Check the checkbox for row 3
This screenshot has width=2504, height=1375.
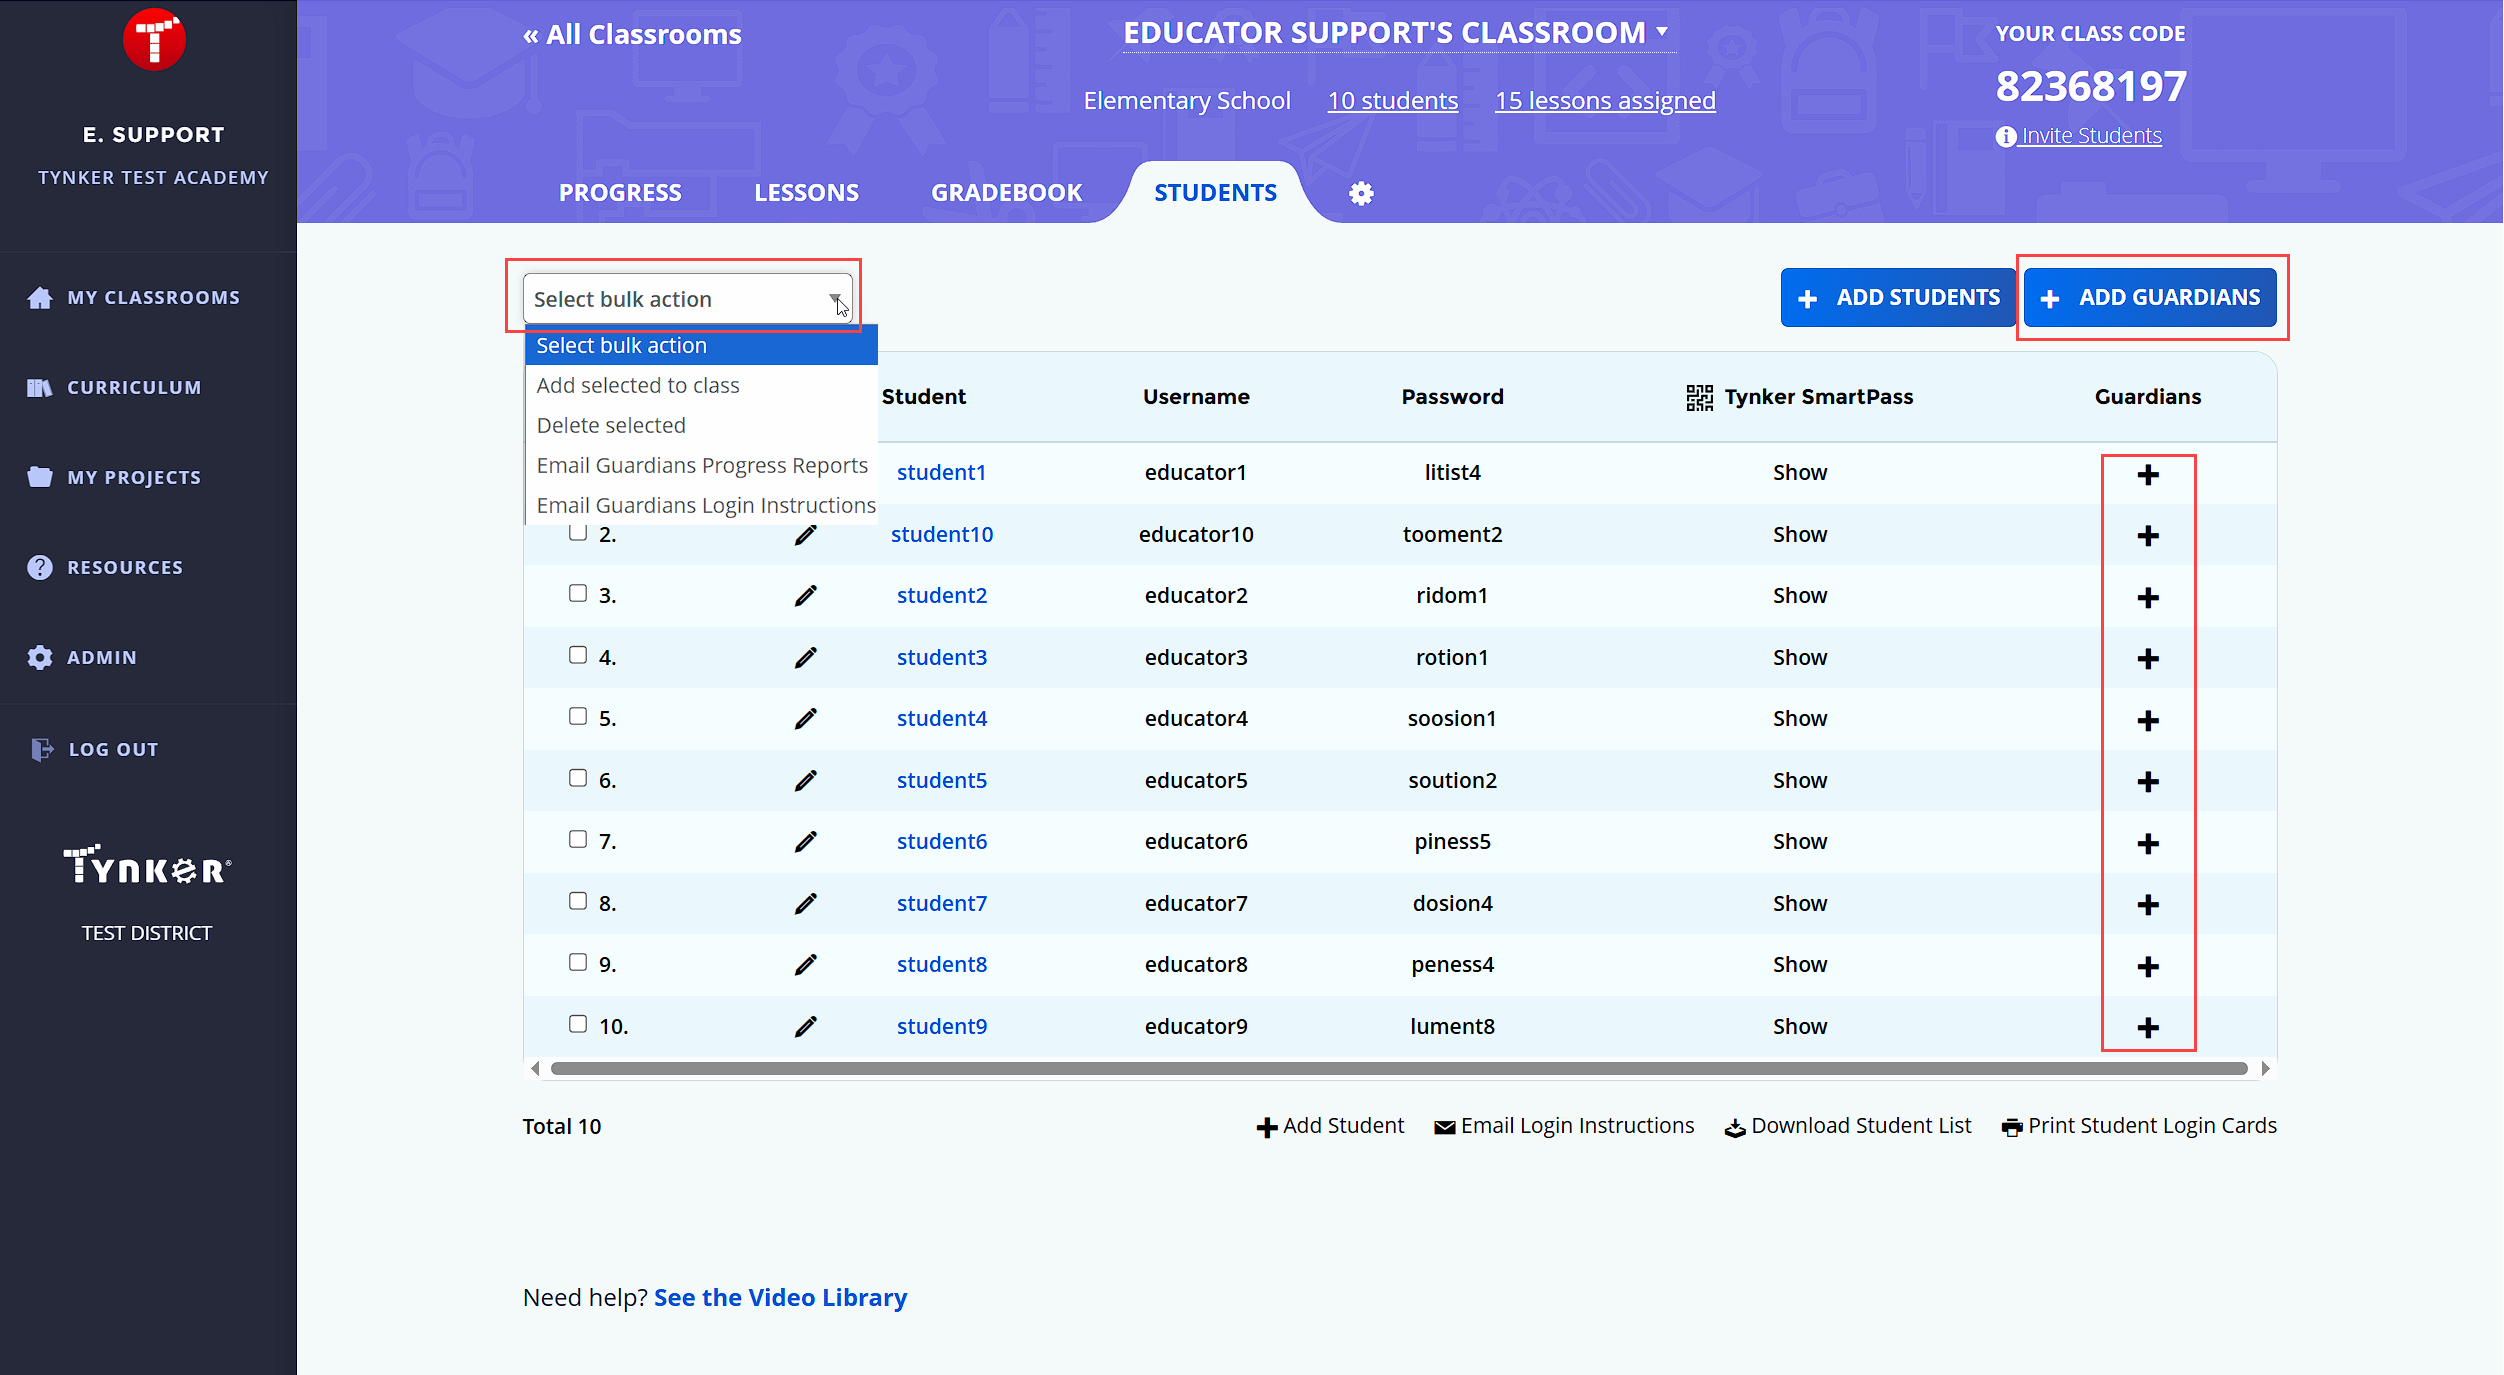(x=578, y=593)
